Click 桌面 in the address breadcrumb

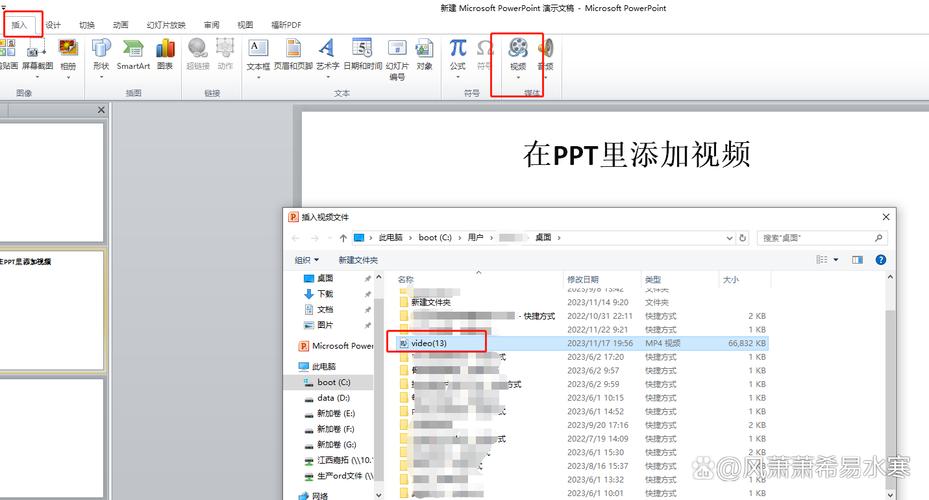click(x=543, y=238)
